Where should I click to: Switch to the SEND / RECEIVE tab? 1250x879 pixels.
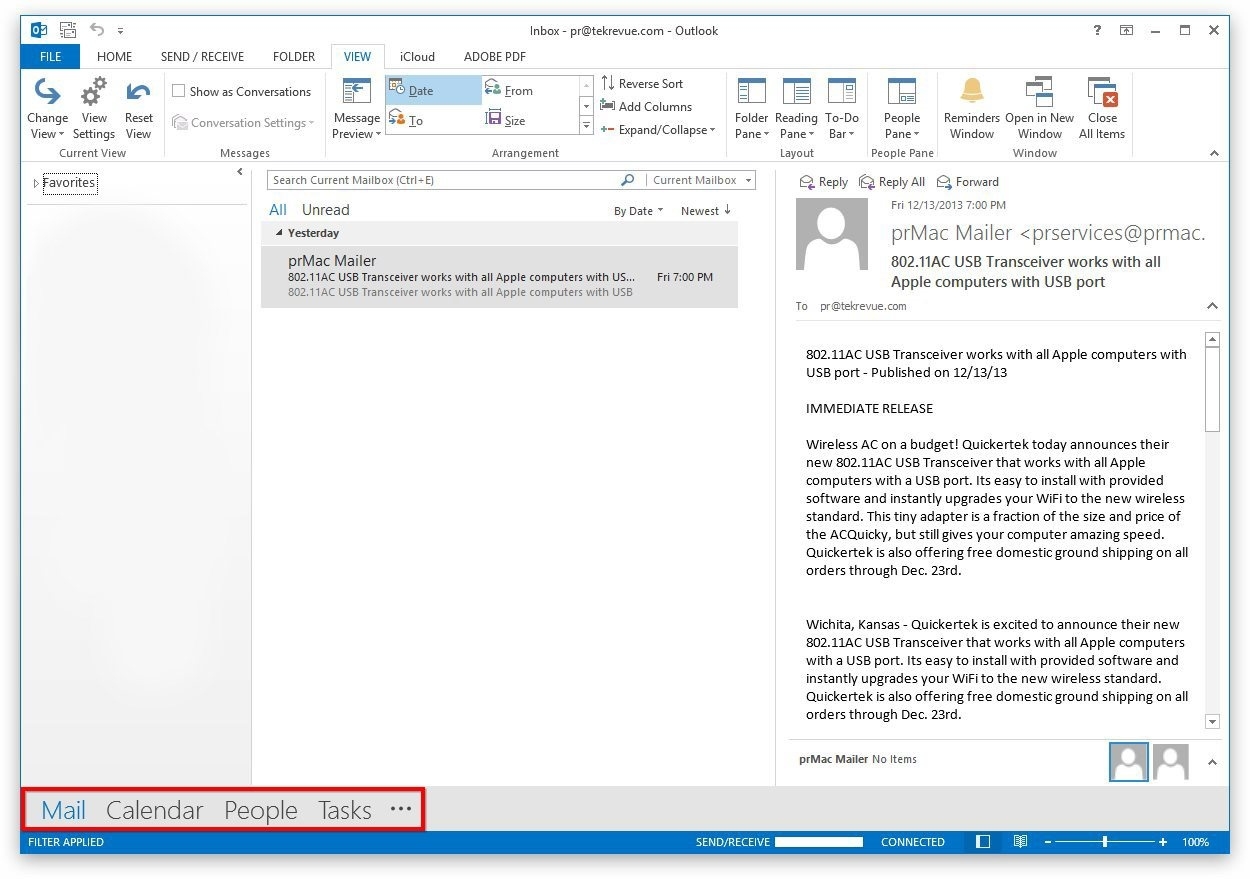click(x=202, y=57)
